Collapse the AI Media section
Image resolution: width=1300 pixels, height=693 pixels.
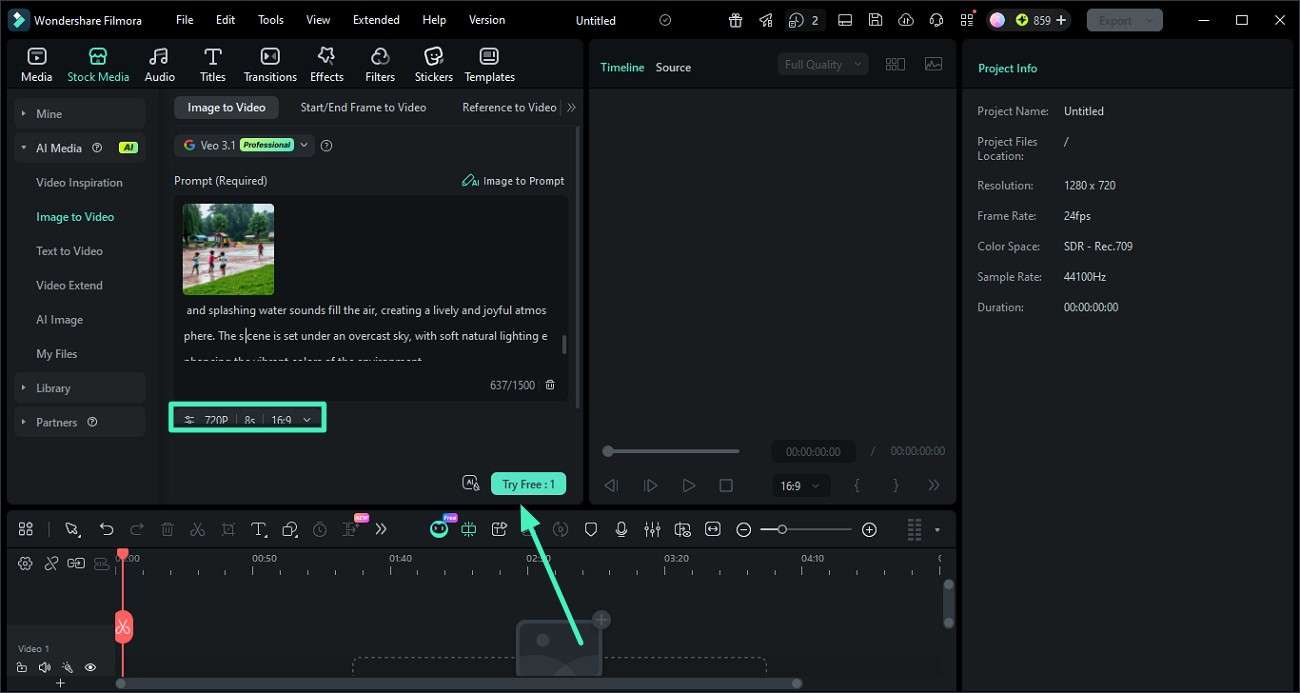tap(80, 148)
